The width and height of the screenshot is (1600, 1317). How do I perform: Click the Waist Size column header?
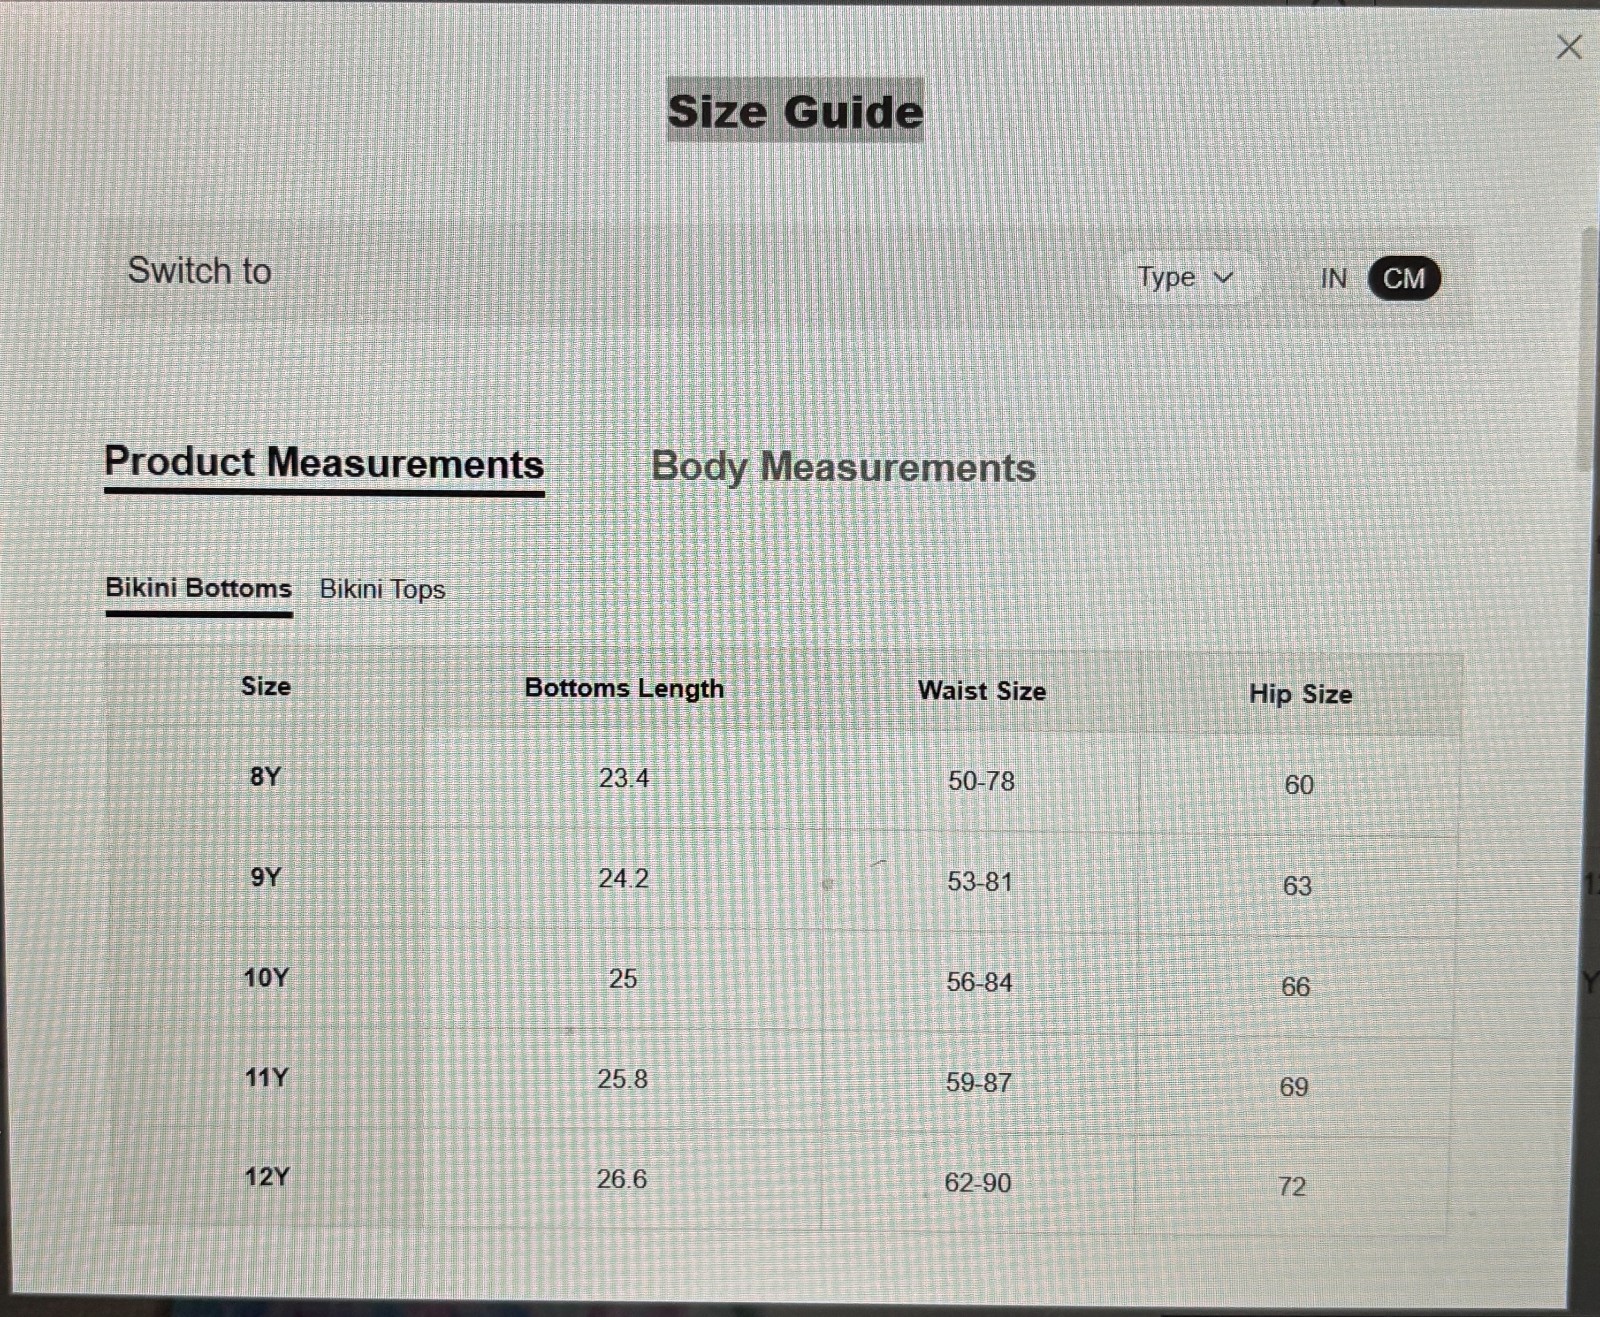tap(982, 691)
